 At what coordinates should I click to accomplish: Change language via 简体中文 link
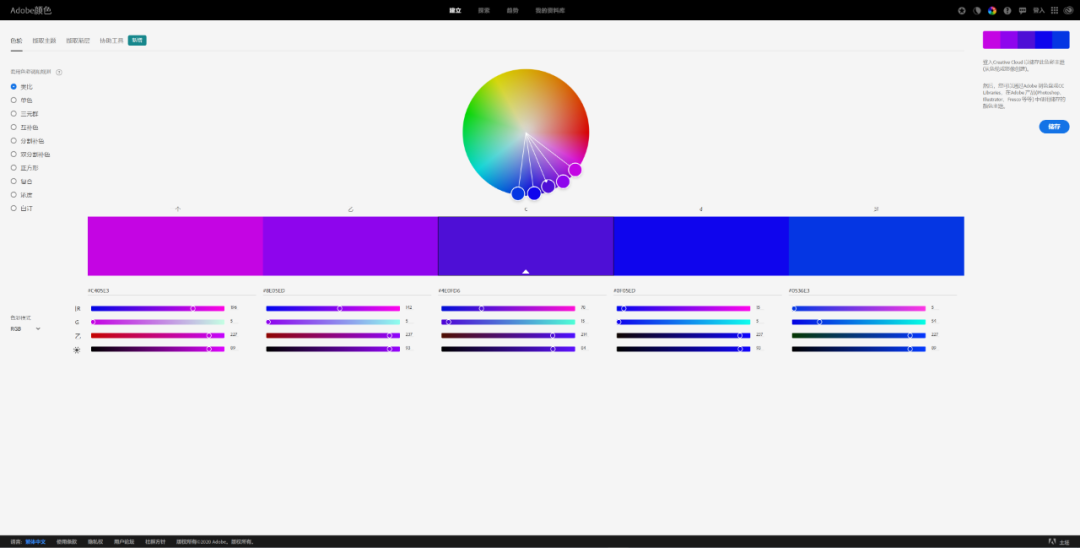[36, 542]
